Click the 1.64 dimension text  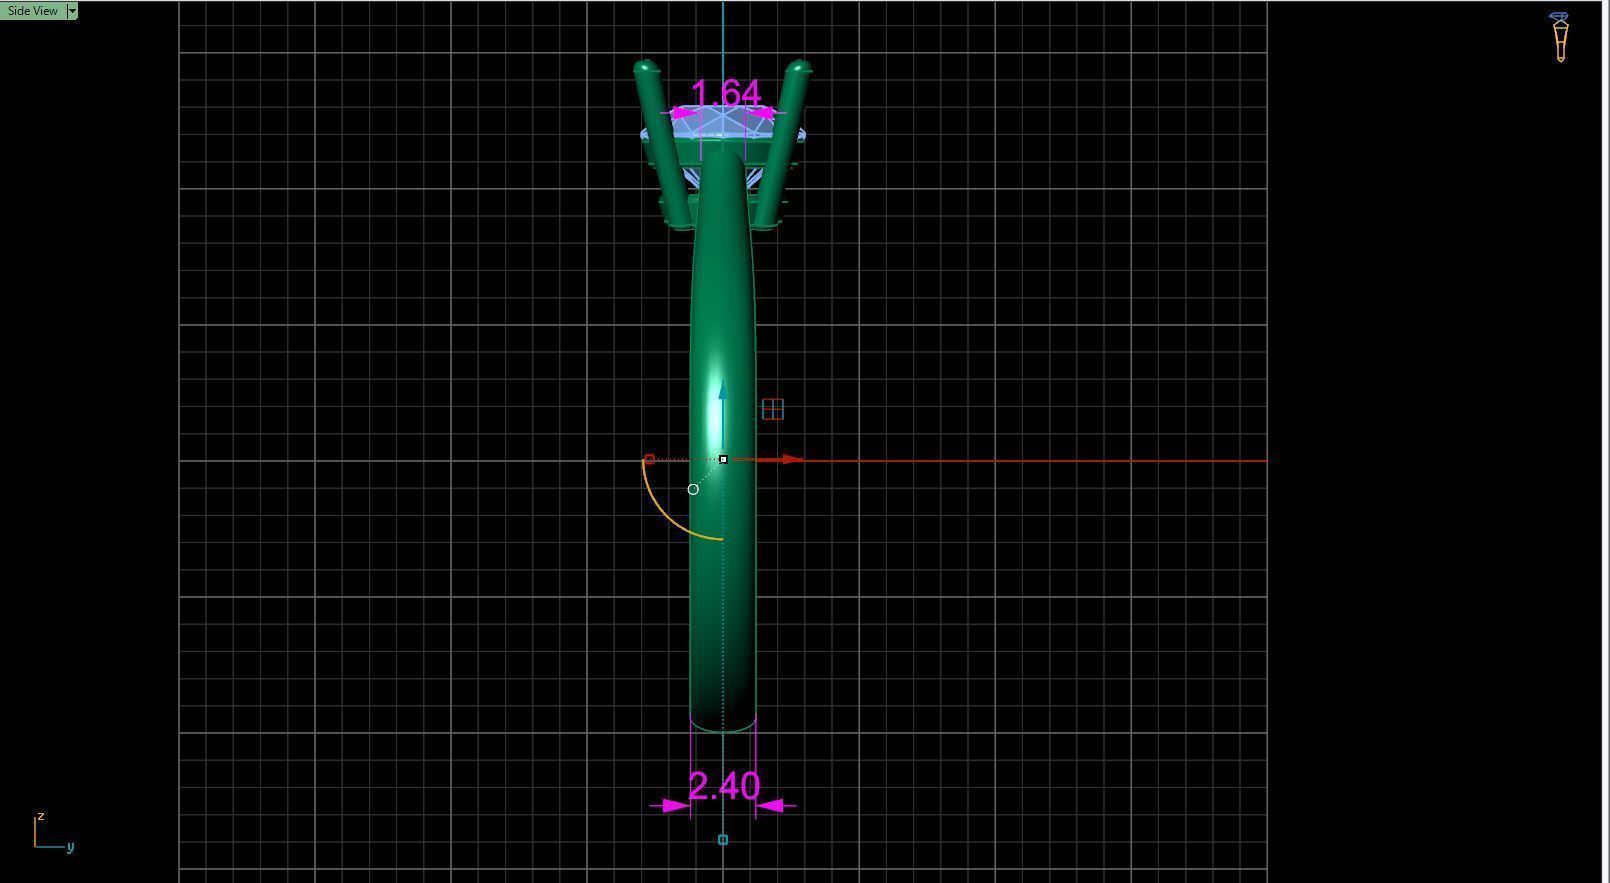[x=726, y=94]
